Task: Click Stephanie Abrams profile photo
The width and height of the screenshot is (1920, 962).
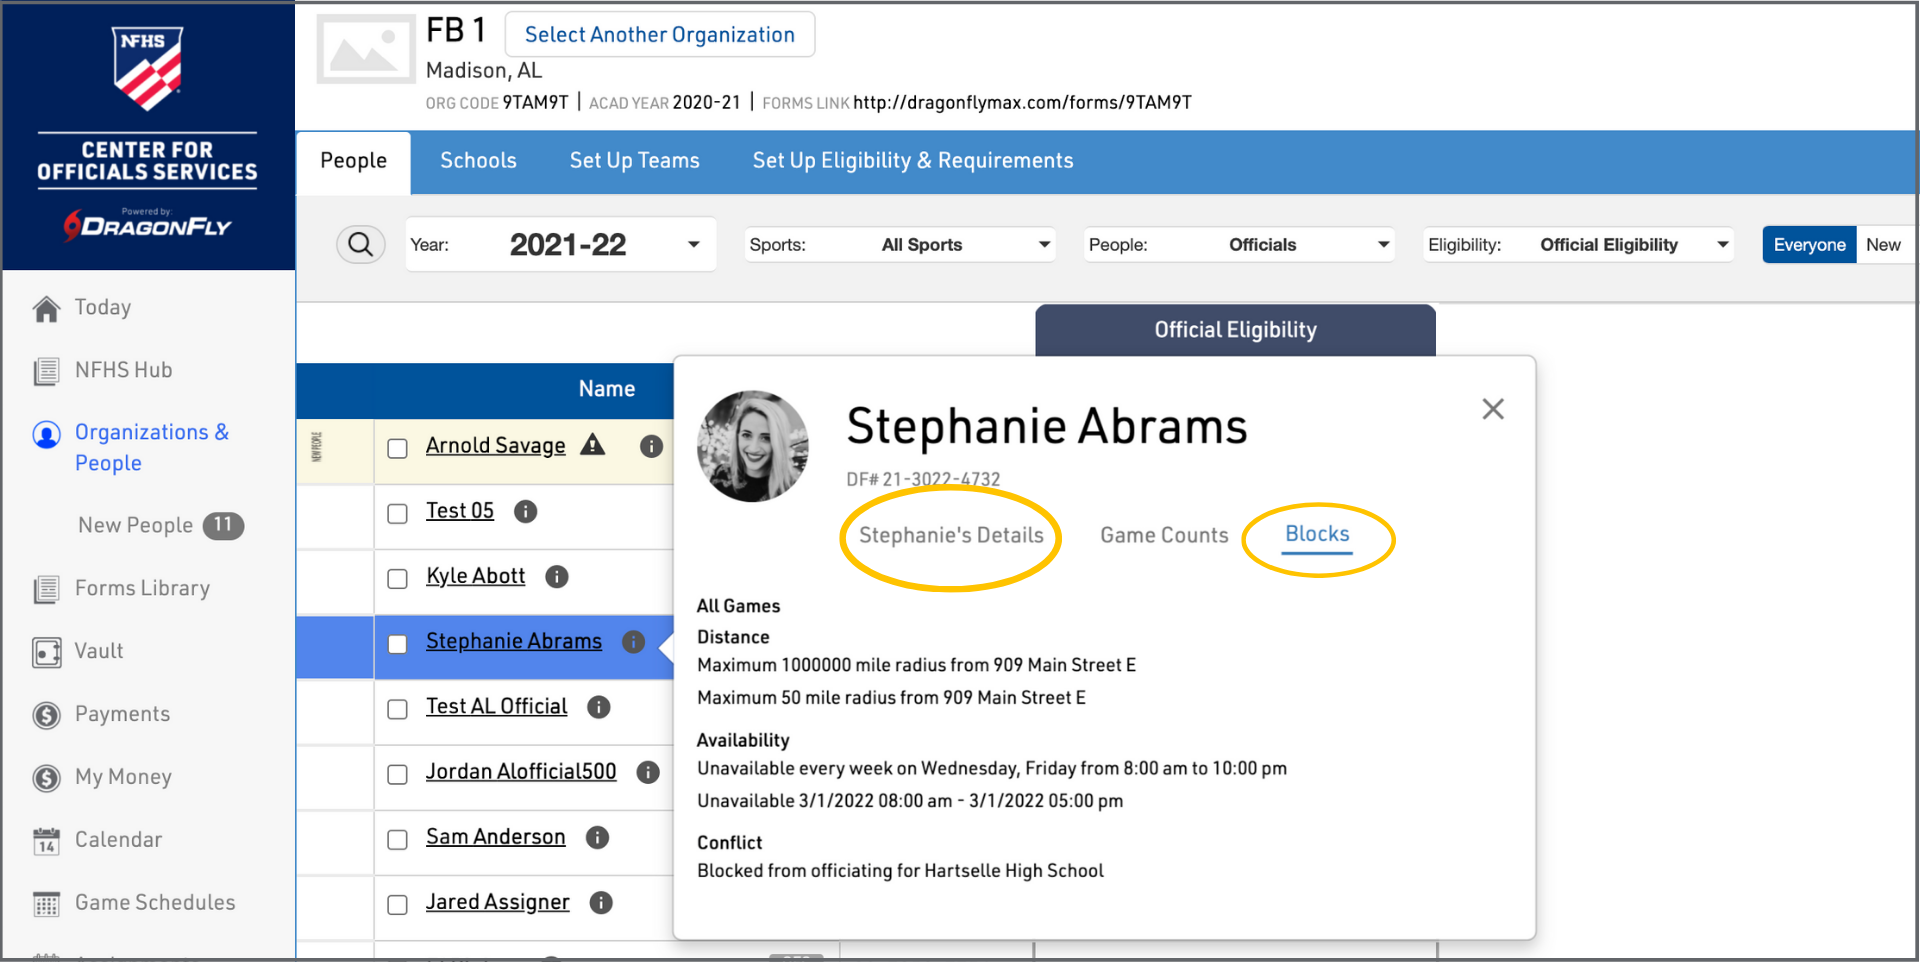Action: coord(753,446)
